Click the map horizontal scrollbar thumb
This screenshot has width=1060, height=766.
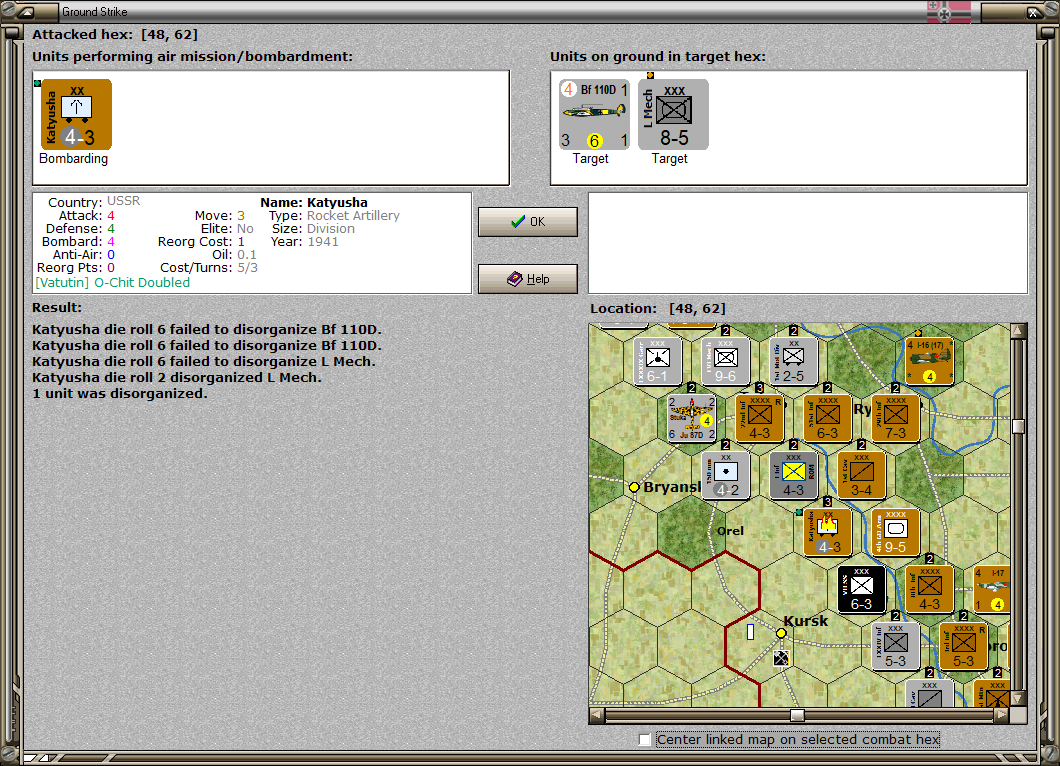798,715
